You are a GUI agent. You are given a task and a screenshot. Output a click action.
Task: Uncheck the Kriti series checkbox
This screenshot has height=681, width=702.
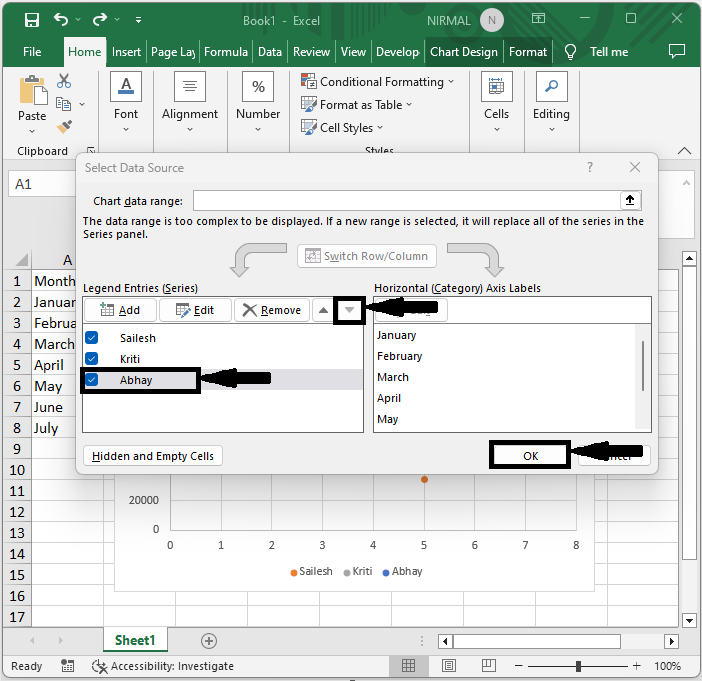(92, 358)
